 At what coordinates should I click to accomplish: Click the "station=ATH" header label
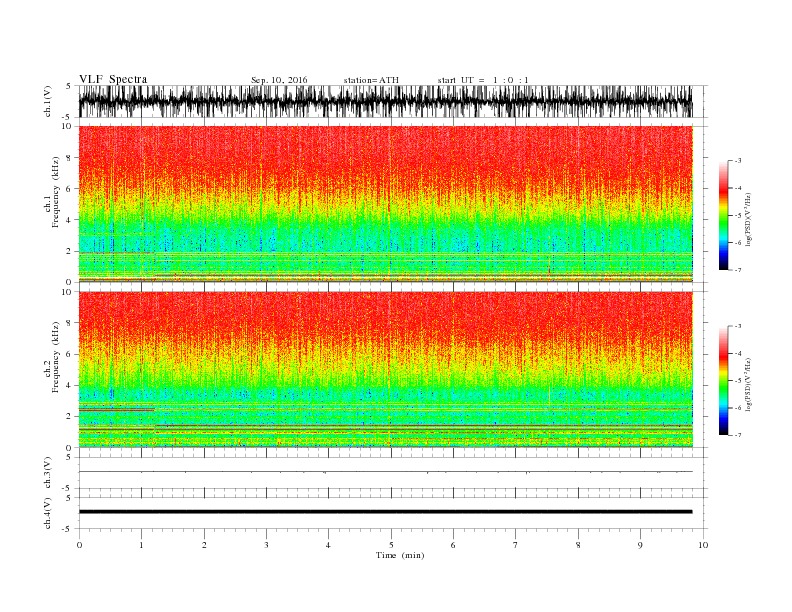pos(371,80)
